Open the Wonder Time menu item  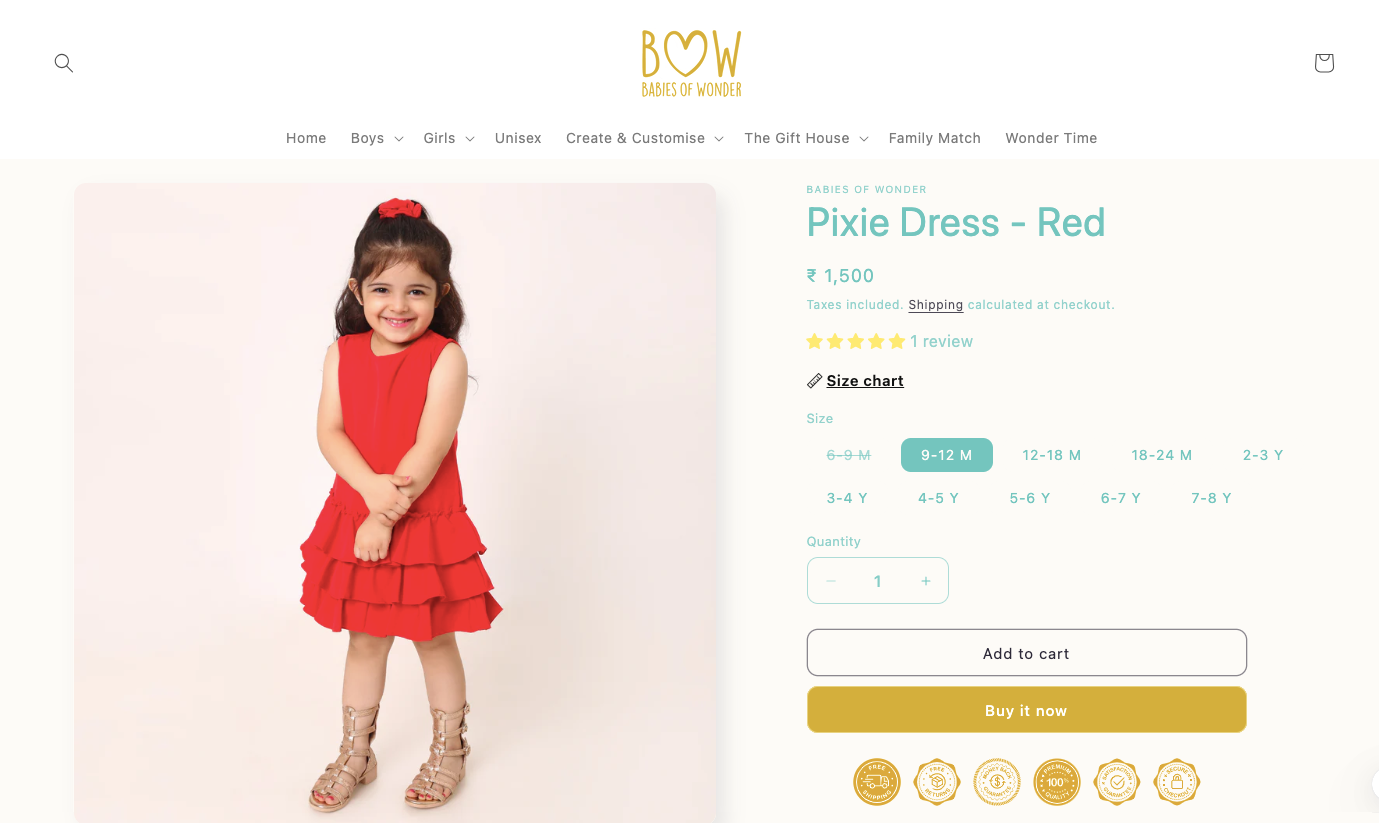tap(1051, 138)
